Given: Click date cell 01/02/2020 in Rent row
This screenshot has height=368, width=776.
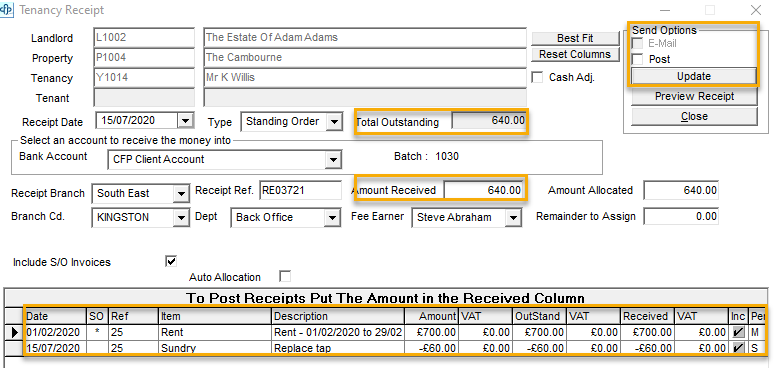Looking at the screenshot, I should click(x=56, y=333).
